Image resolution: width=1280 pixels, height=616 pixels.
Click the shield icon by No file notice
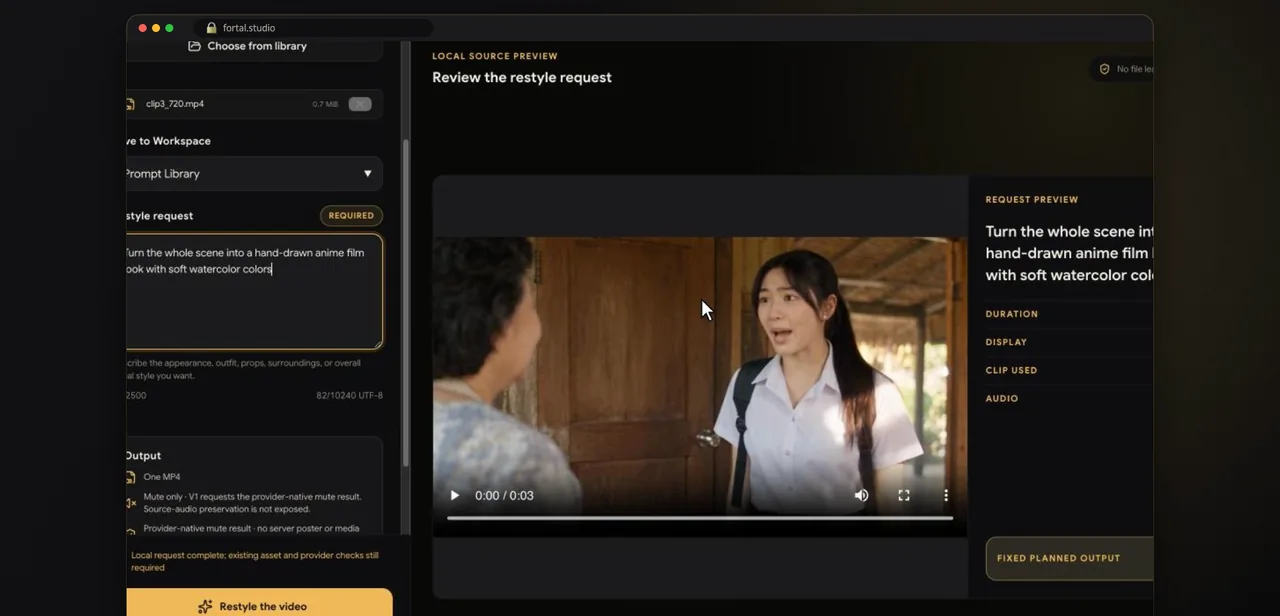pyautogui.click(x=1105, y=69)
